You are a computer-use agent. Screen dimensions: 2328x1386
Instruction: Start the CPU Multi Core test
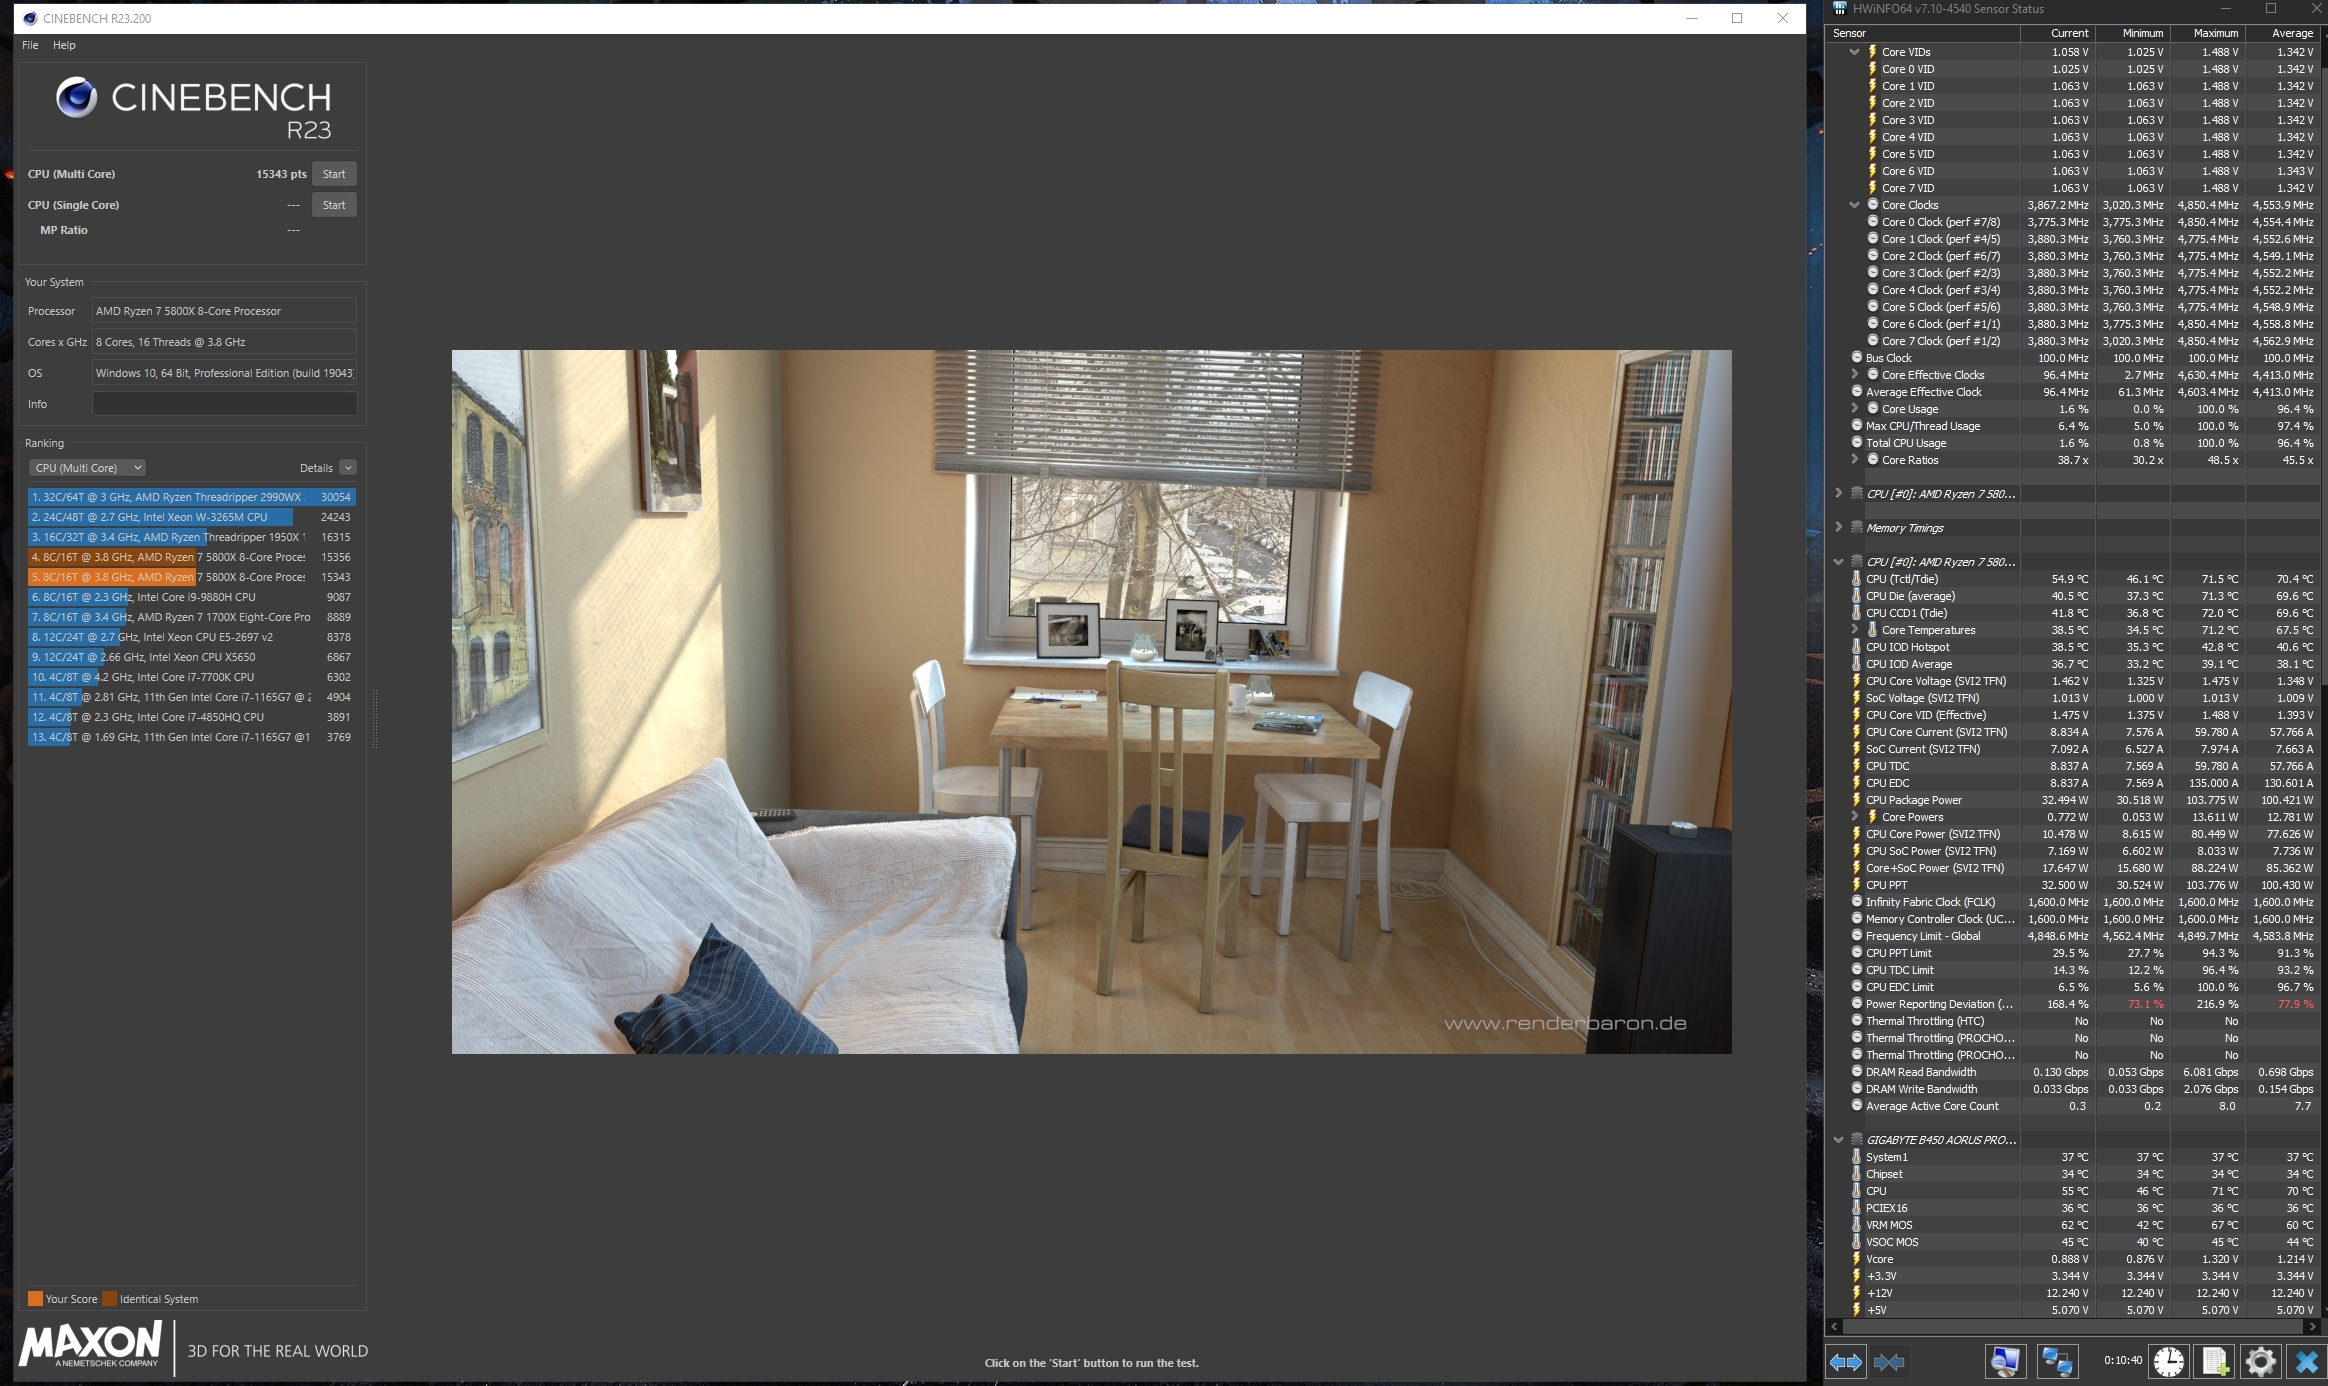(334, 174)
